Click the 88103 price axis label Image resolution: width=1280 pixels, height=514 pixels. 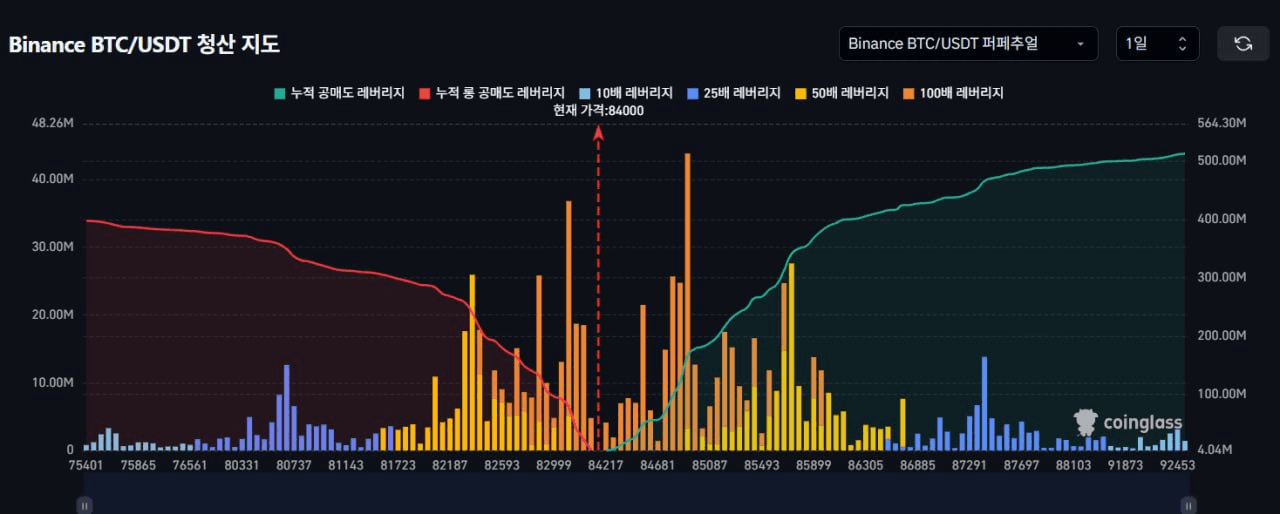tap(1073, 465)
